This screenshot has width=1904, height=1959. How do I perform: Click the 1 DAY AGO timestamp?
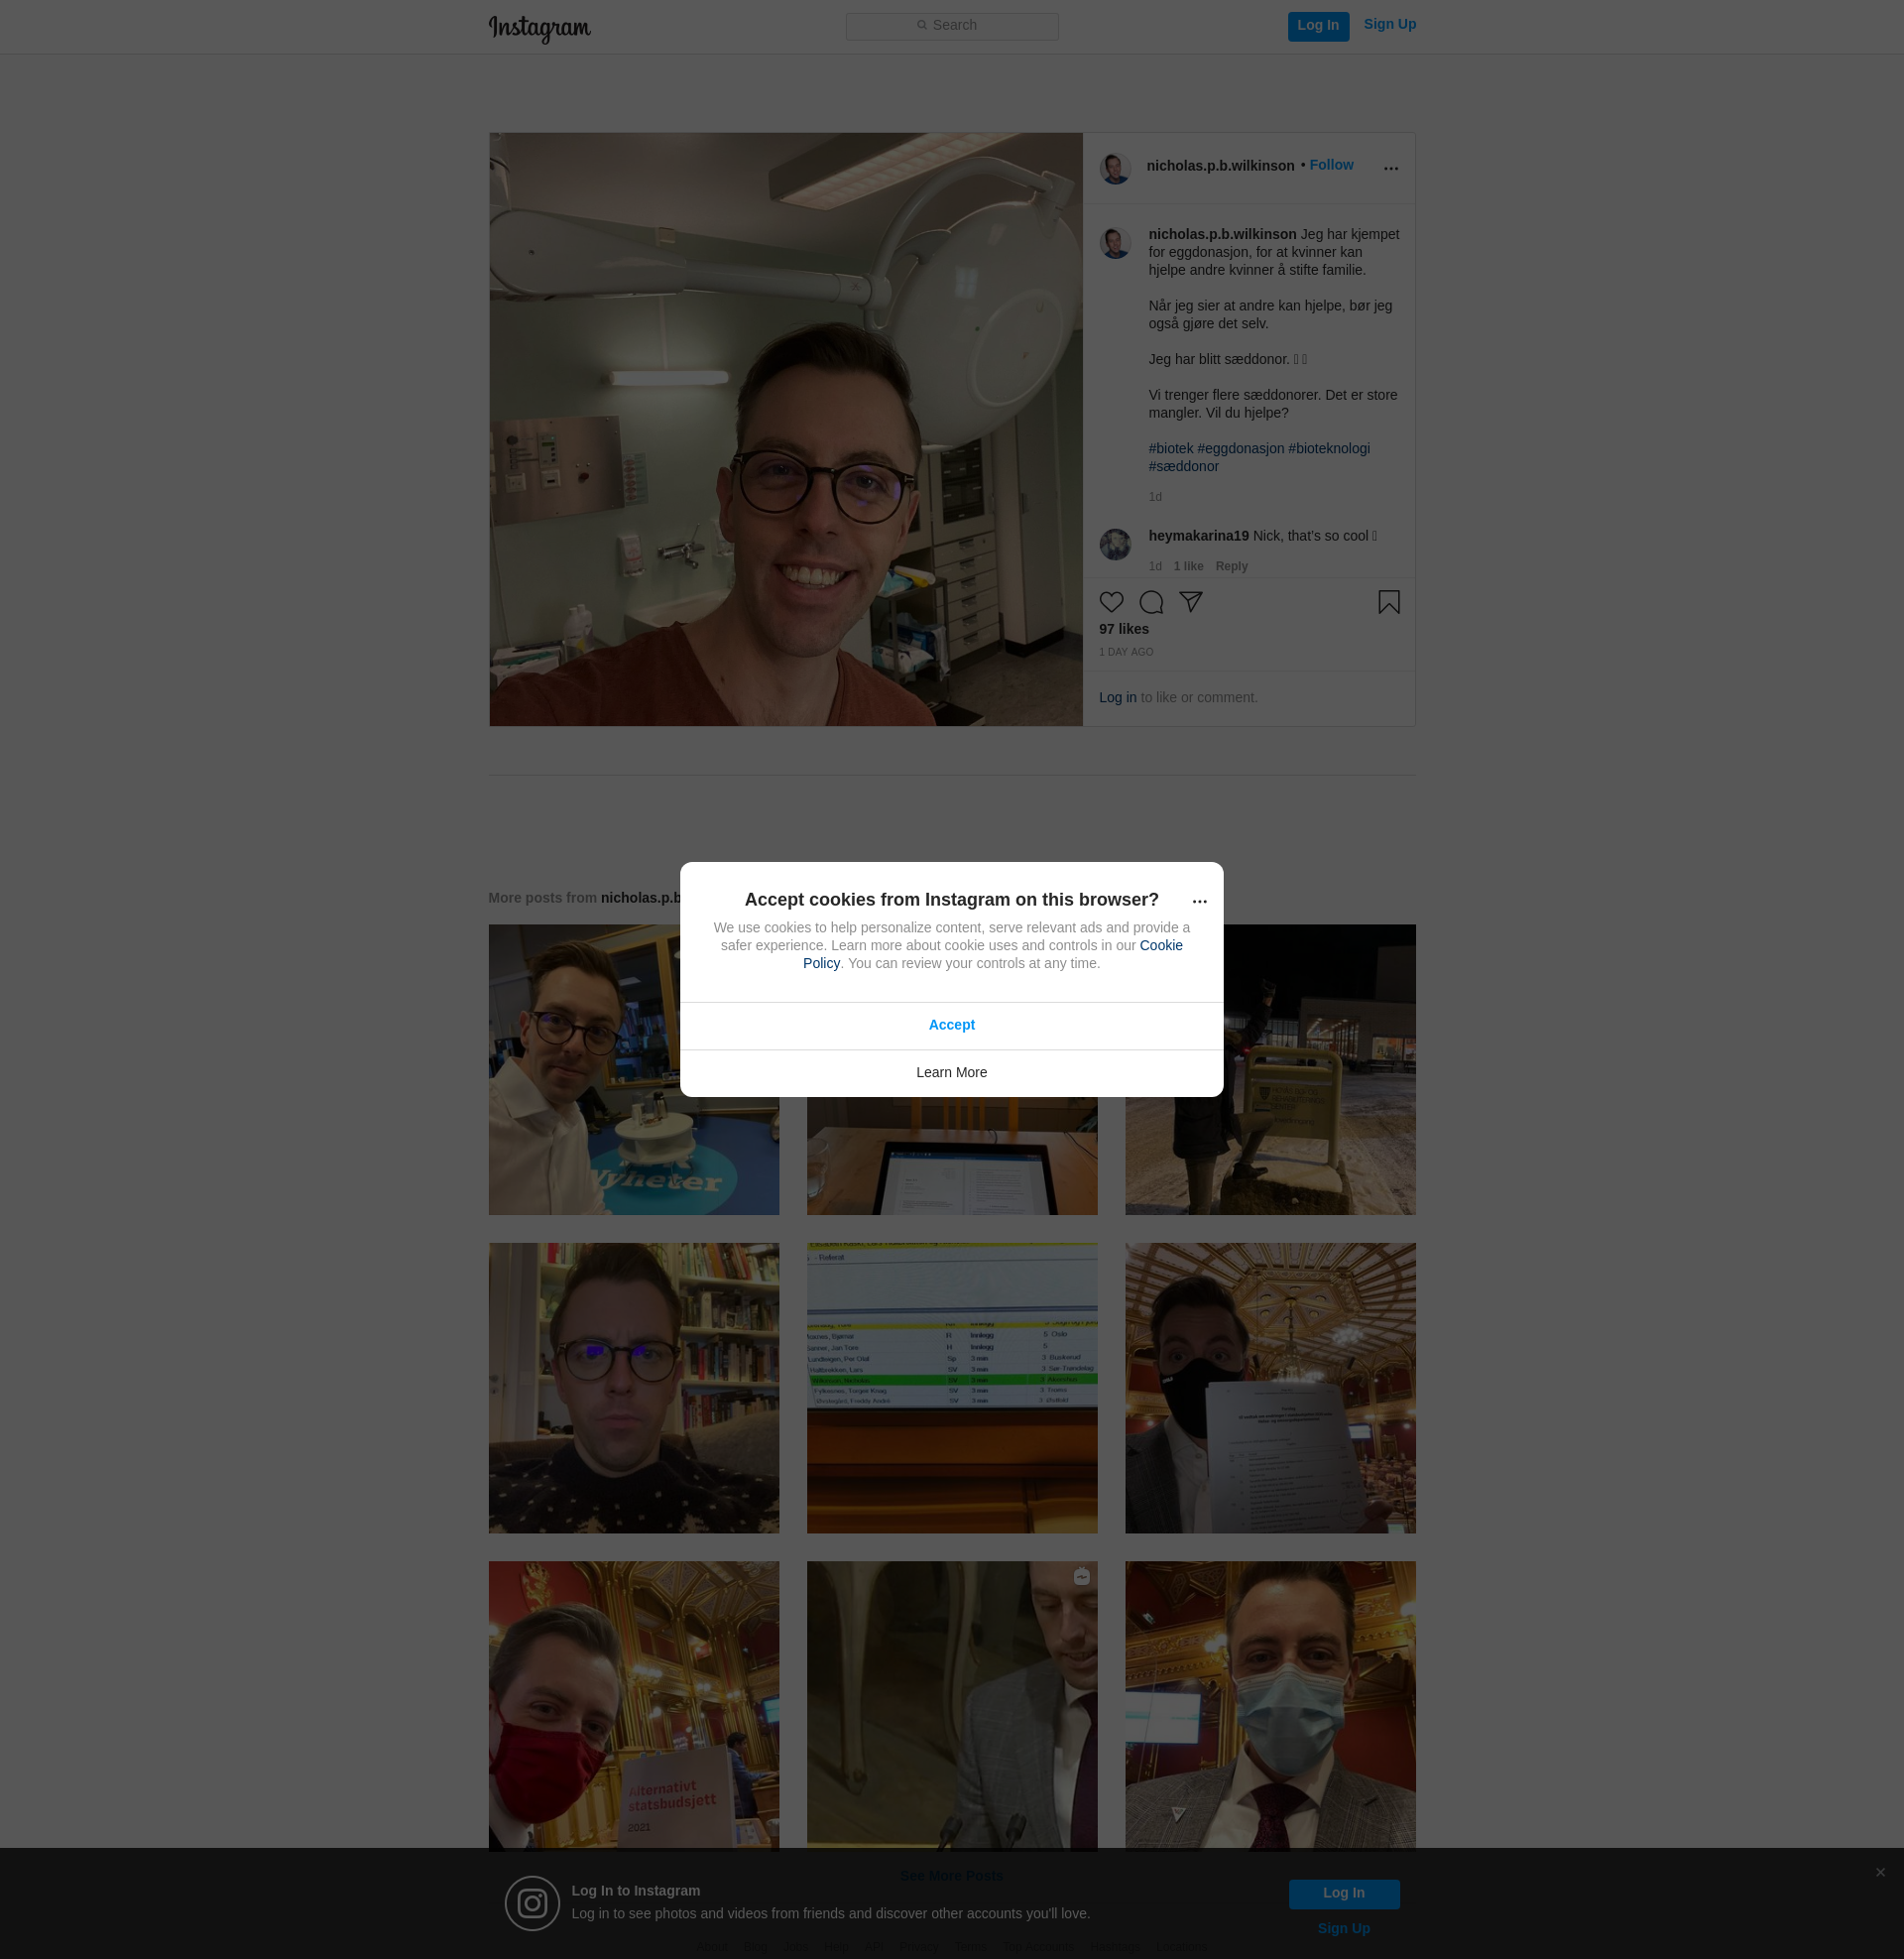coord(1126,652)
